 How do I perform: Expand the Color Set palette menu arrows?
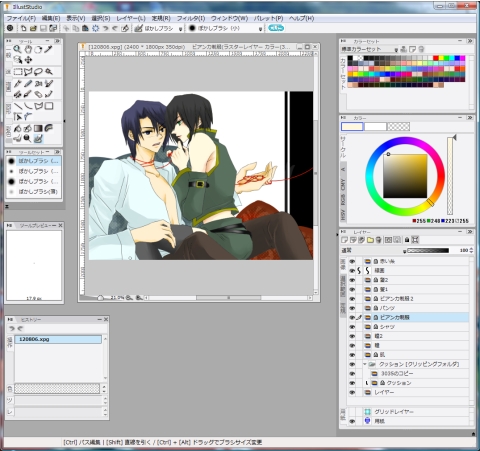[470, 41]
